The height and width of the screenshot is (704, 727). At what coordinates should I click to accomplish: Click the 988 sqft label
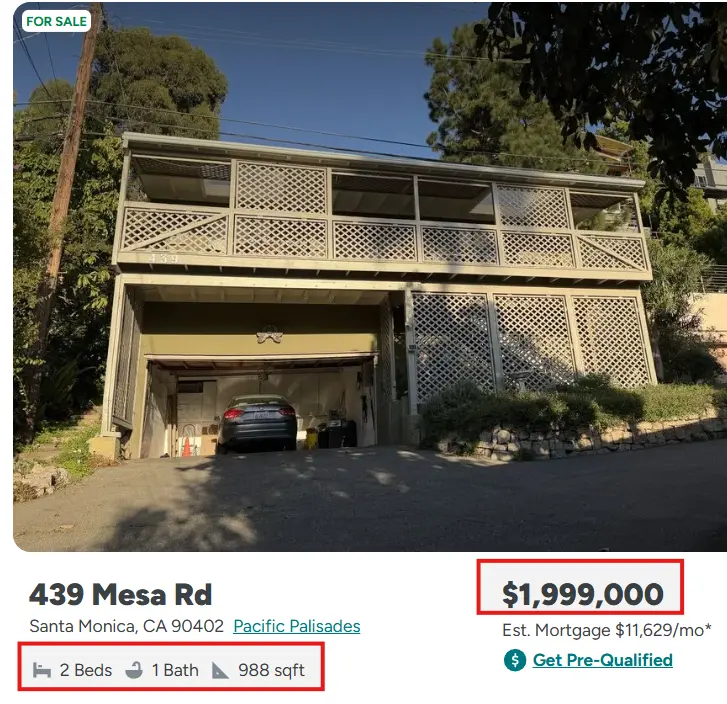click(x=271, y=670)
